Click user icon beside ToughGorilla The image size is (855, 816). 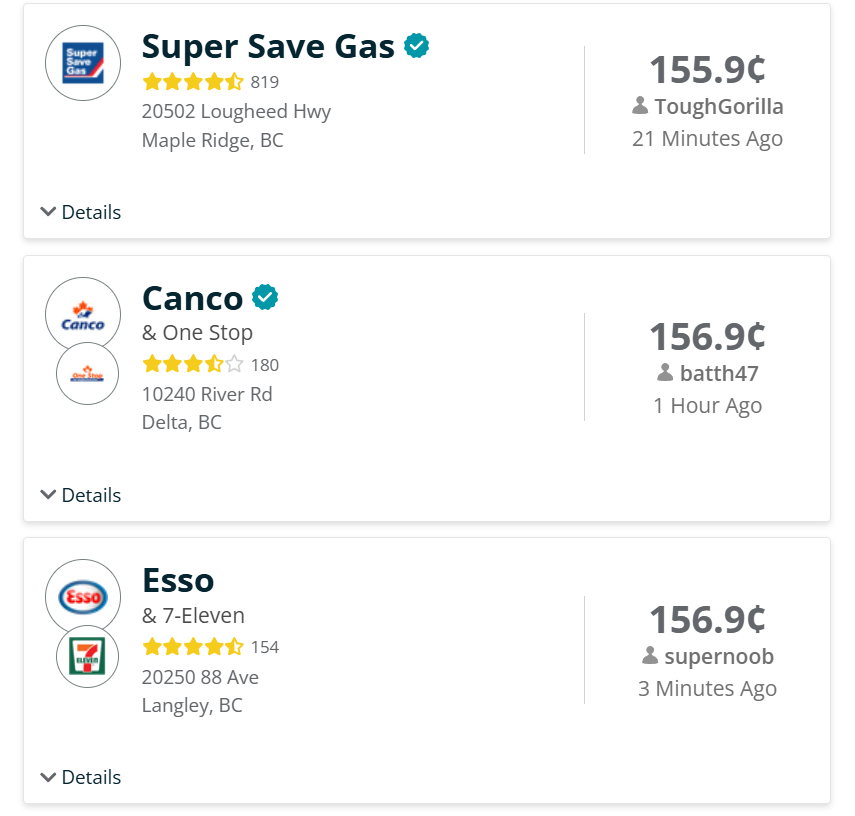[640, 106]
